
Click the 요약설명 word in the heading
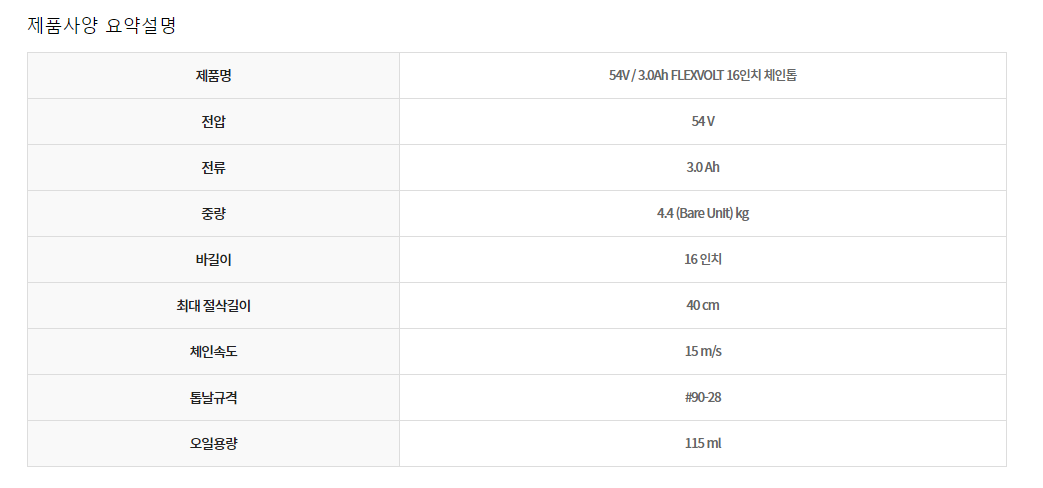point(141,25)
